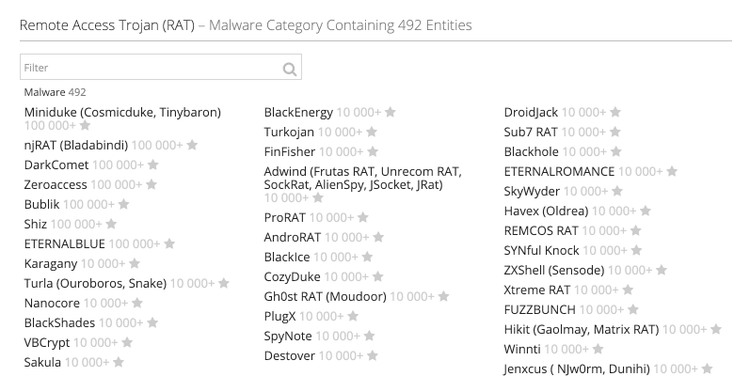Click the Filter input field
The width and height of the screenshot is (750, 392).
click(161, 67)
